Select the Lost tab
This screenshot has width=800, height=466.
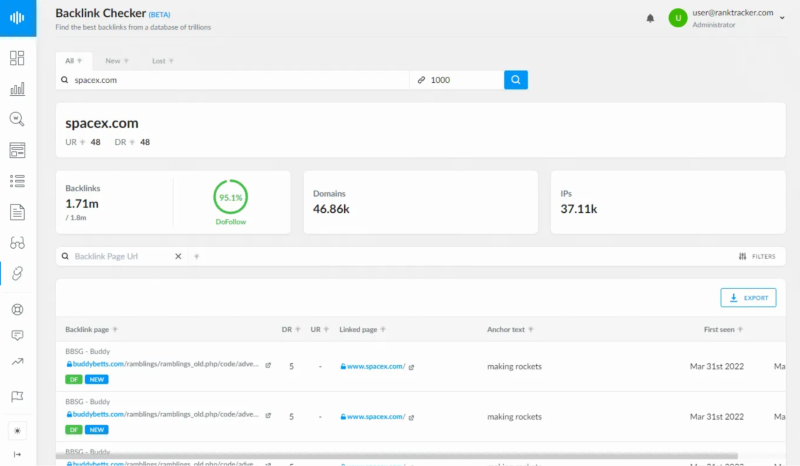[162, 61]
